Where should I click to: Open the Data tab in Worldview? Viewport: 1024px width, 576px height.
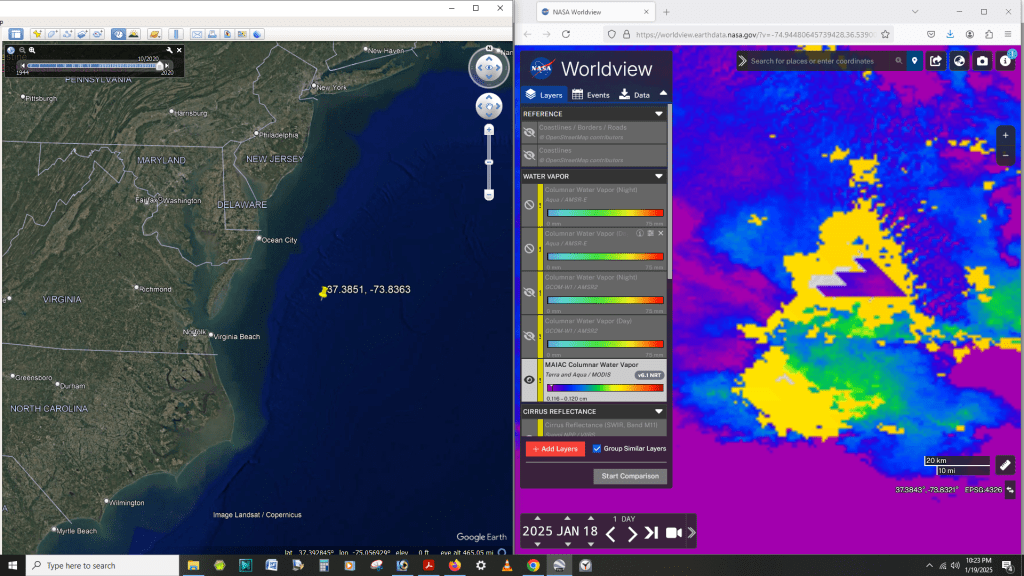click(x=635, y=95)
